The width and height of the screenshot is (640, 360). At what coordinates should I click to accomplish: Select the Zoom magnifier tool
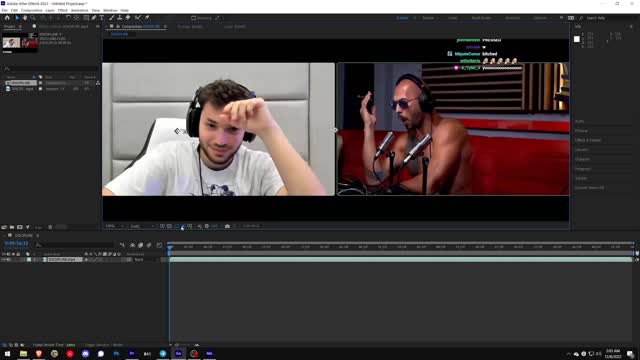(x=33, y=18)
